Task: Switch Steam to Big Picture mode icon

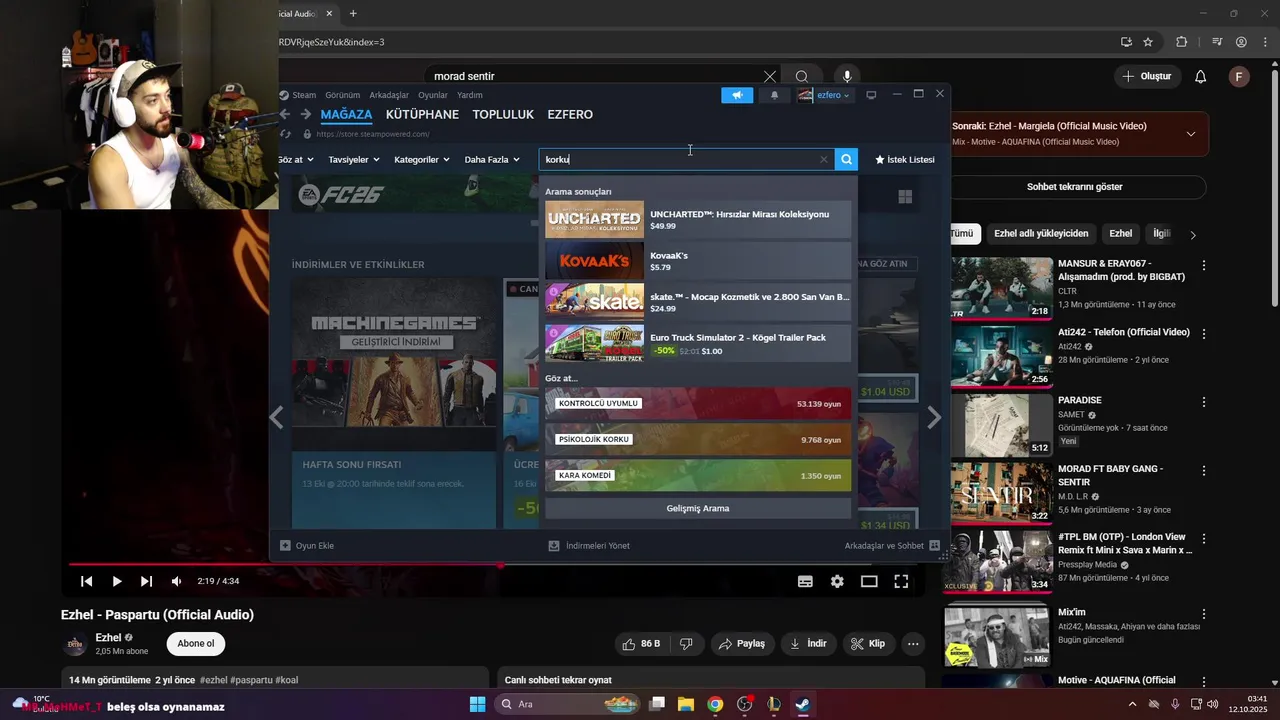Action: [871, 95]
